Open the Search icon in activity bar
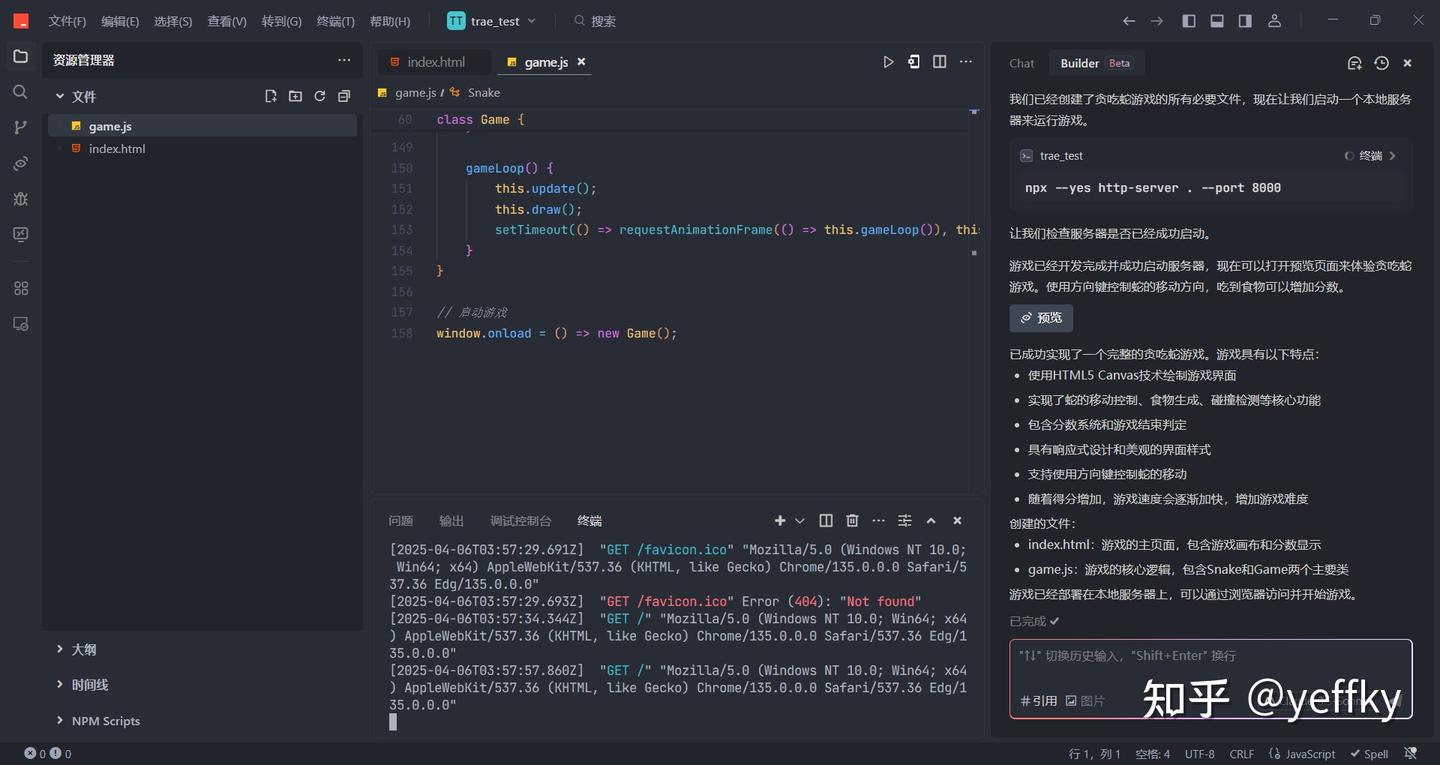1440x765 pixels. (20, 92)
